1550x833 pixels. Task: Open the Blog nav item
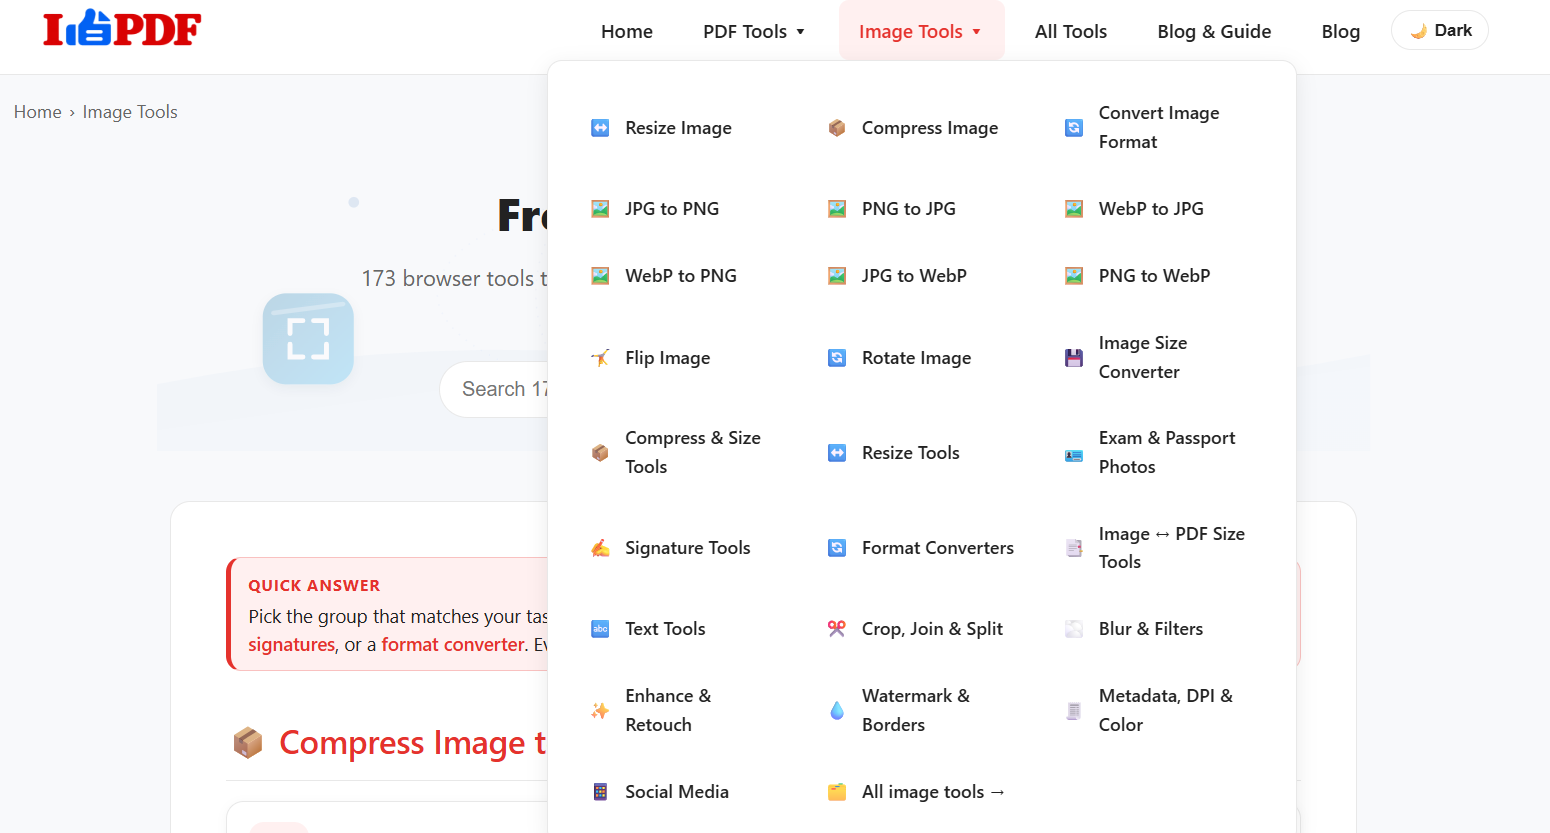(x=1341, y=31)
